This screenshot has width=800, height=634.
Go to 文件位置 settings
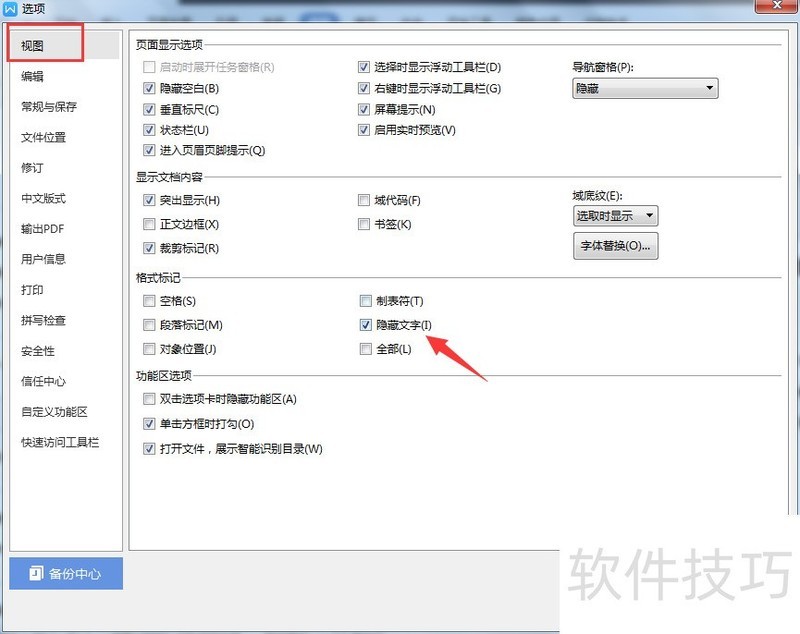(43, 137)
